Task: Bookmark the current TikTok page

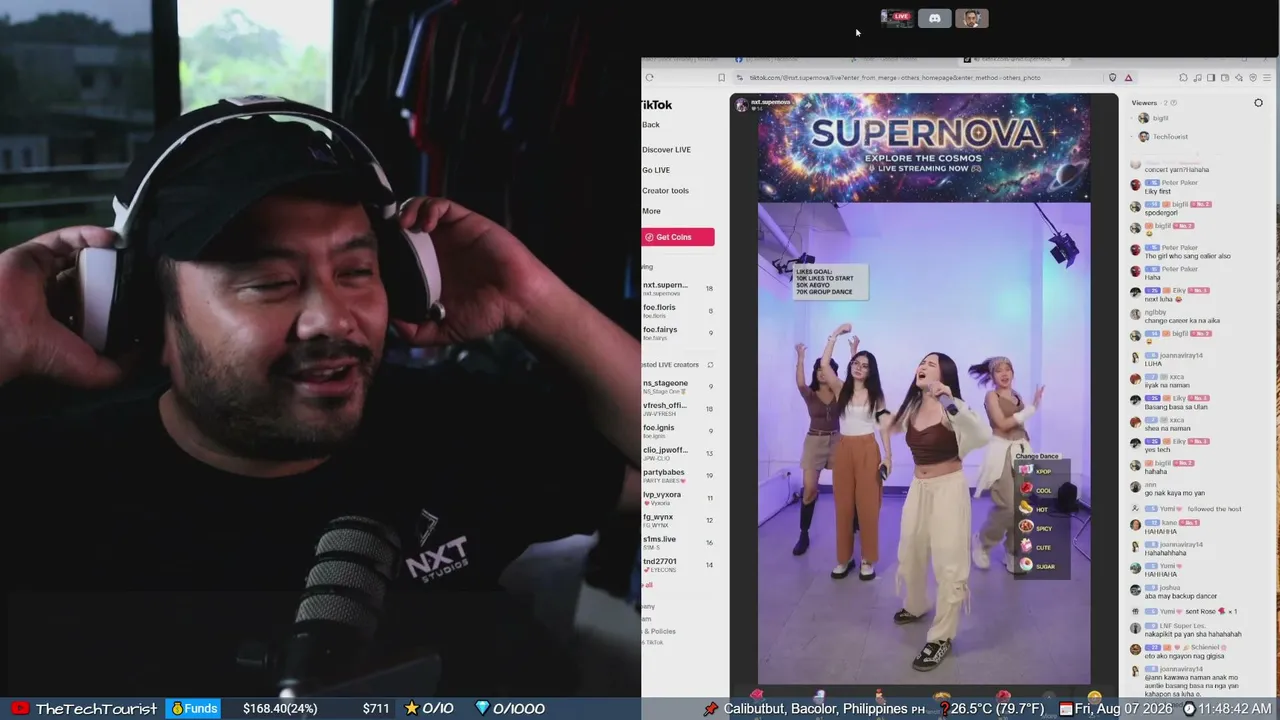Action: pyautogui.click(x=721, y=78)
